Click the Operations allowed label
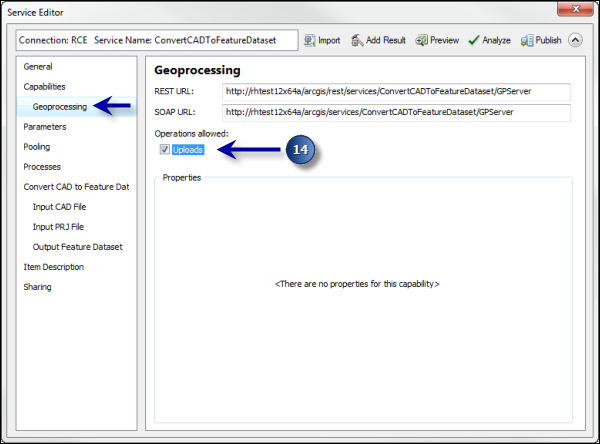The height and width of the screenshot is (444, 600). coord(191,134)
